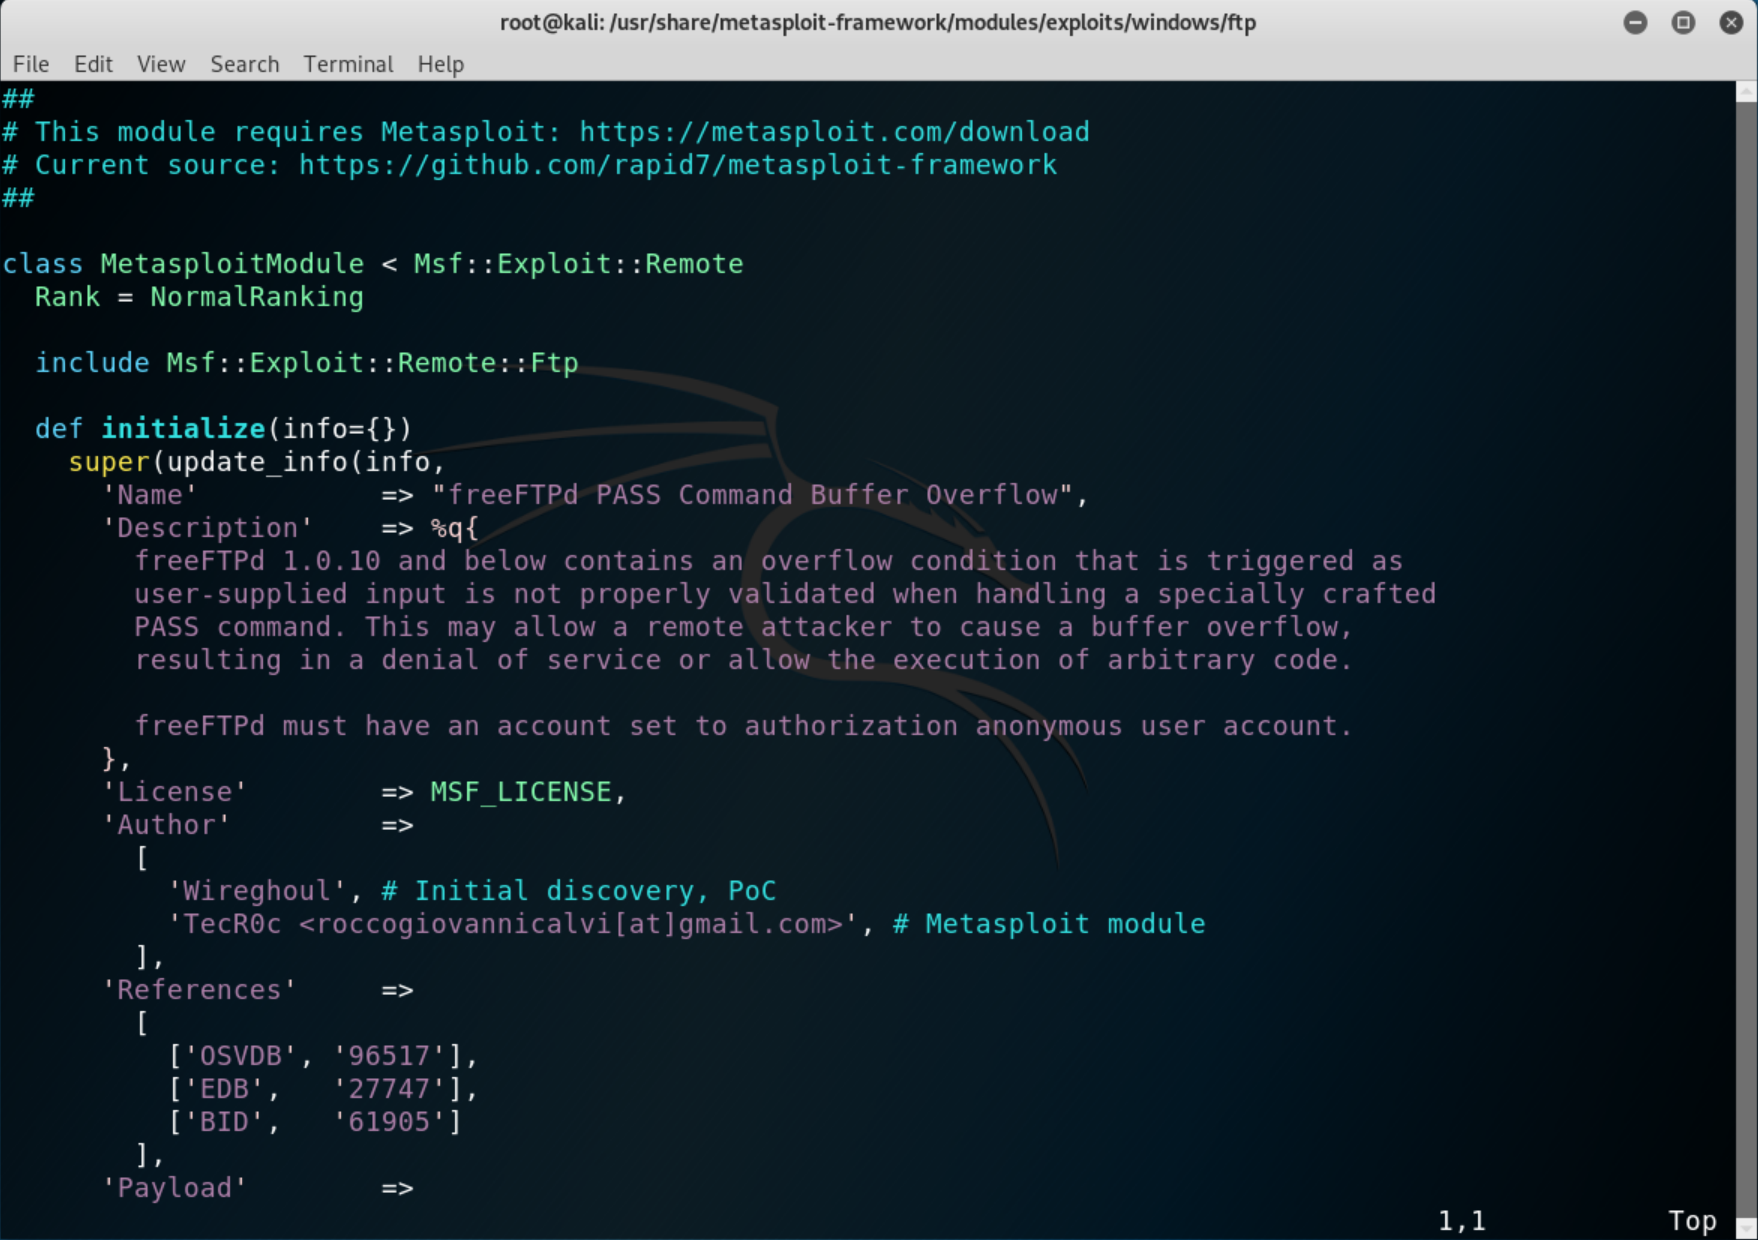Screen dimensions: 1758x1240
Task: Click 'MSF_LICENSE' constant
Action: (521, 792)
